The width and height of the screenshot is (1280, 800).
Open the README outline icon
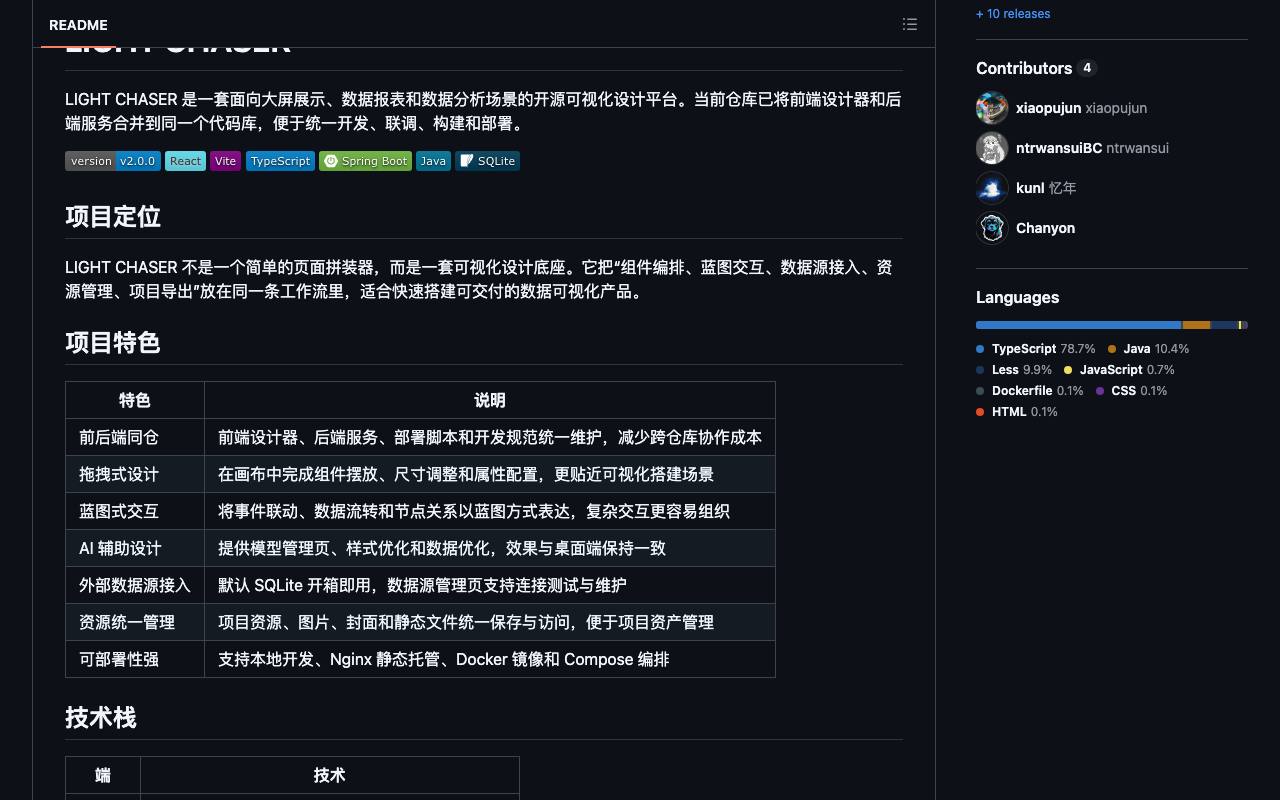tap(910, 24)
